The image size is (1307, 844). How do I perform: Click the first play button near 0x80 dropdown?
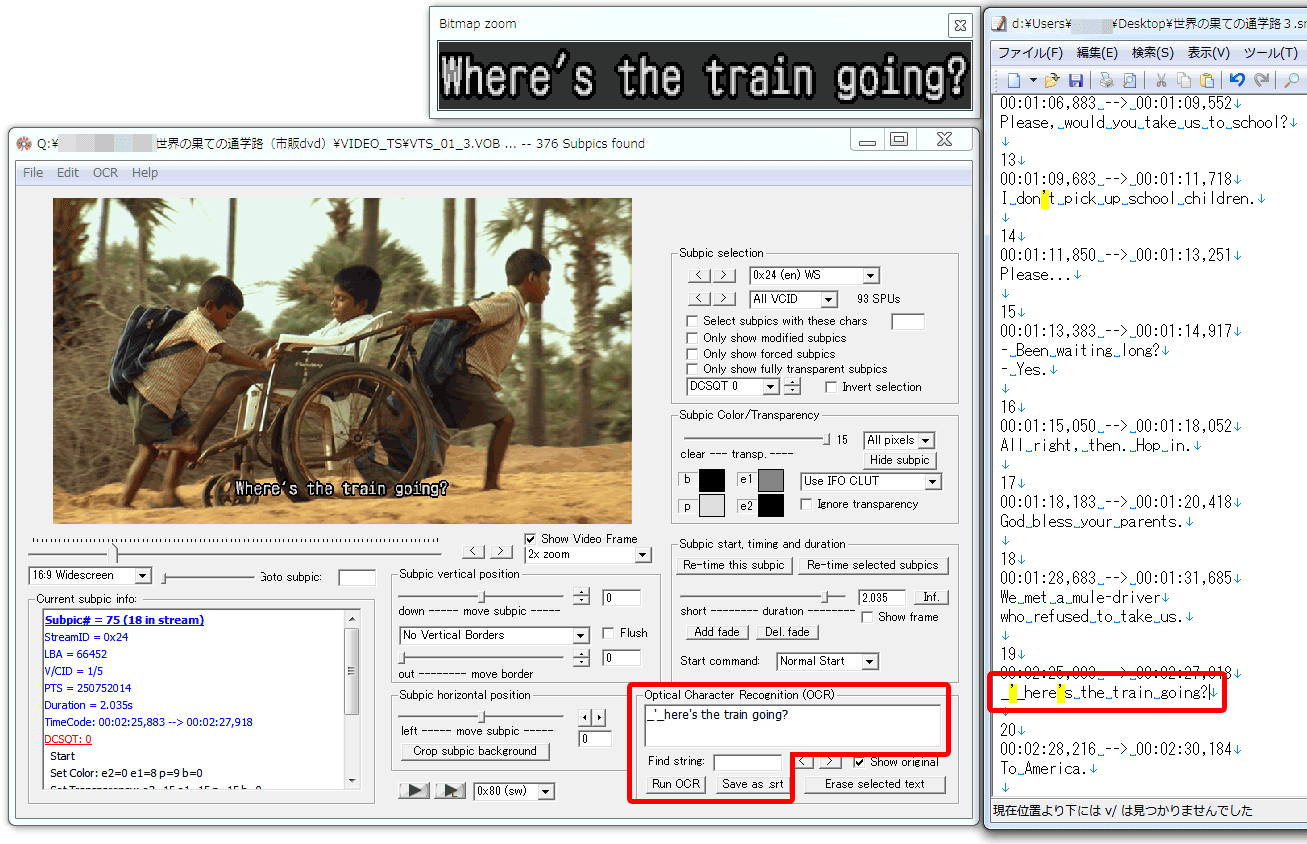(x=414, y=791)
